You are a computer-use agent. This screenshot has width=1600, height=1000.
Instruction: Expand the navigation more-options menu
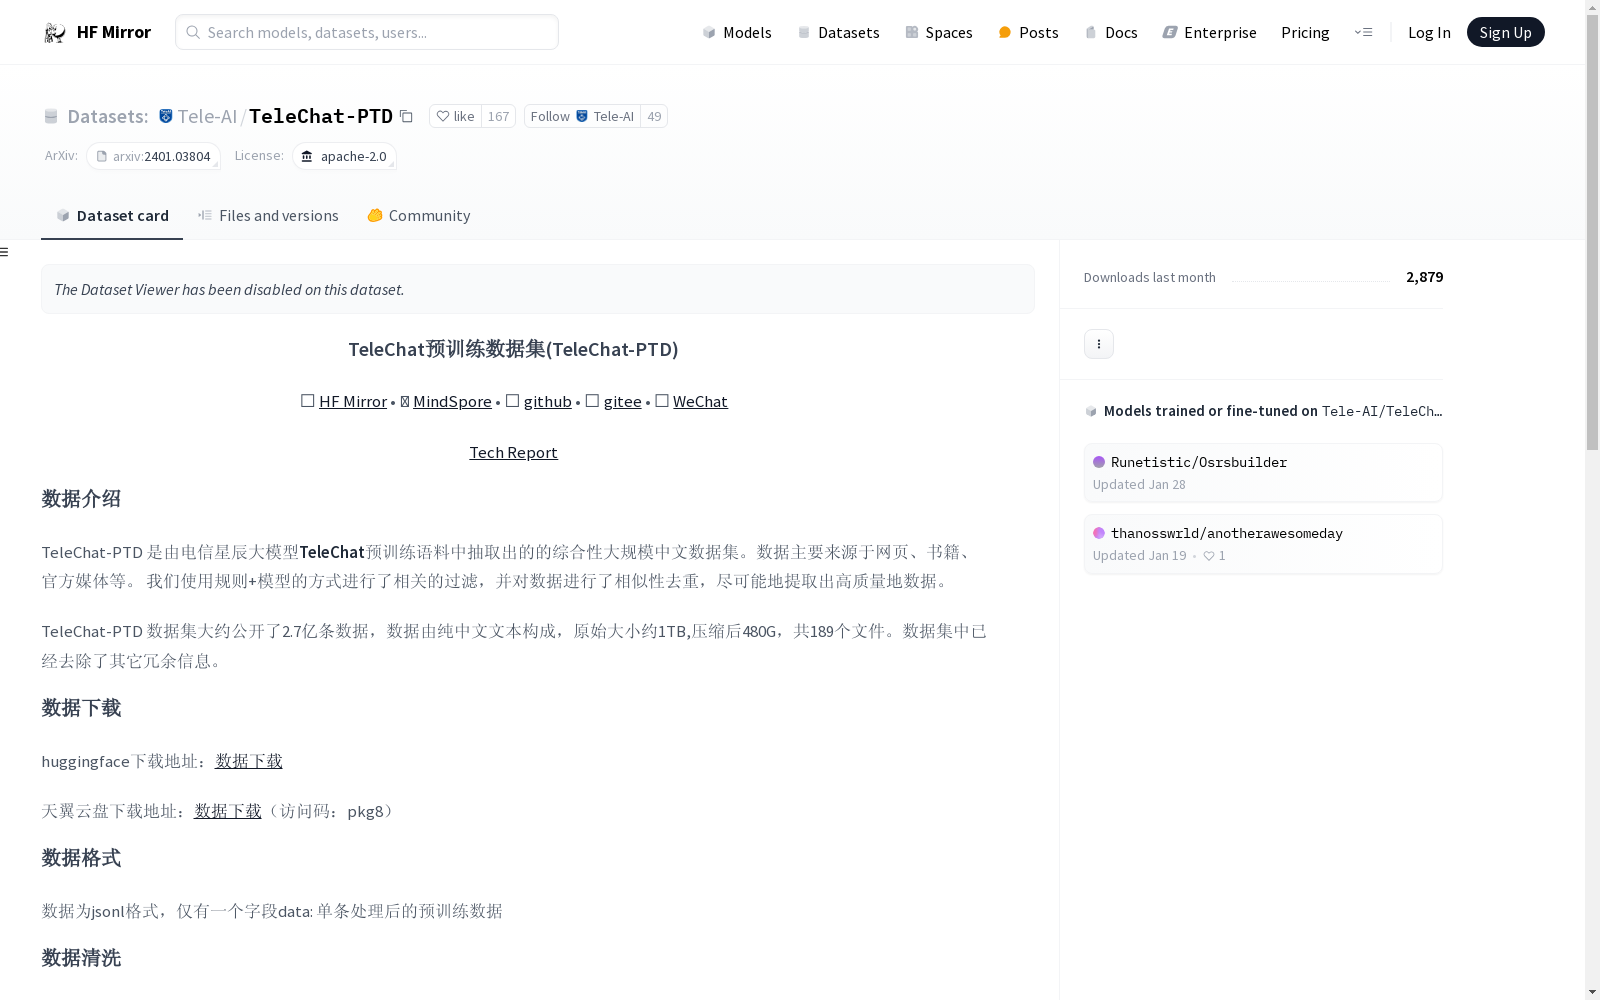(1363, 33)
